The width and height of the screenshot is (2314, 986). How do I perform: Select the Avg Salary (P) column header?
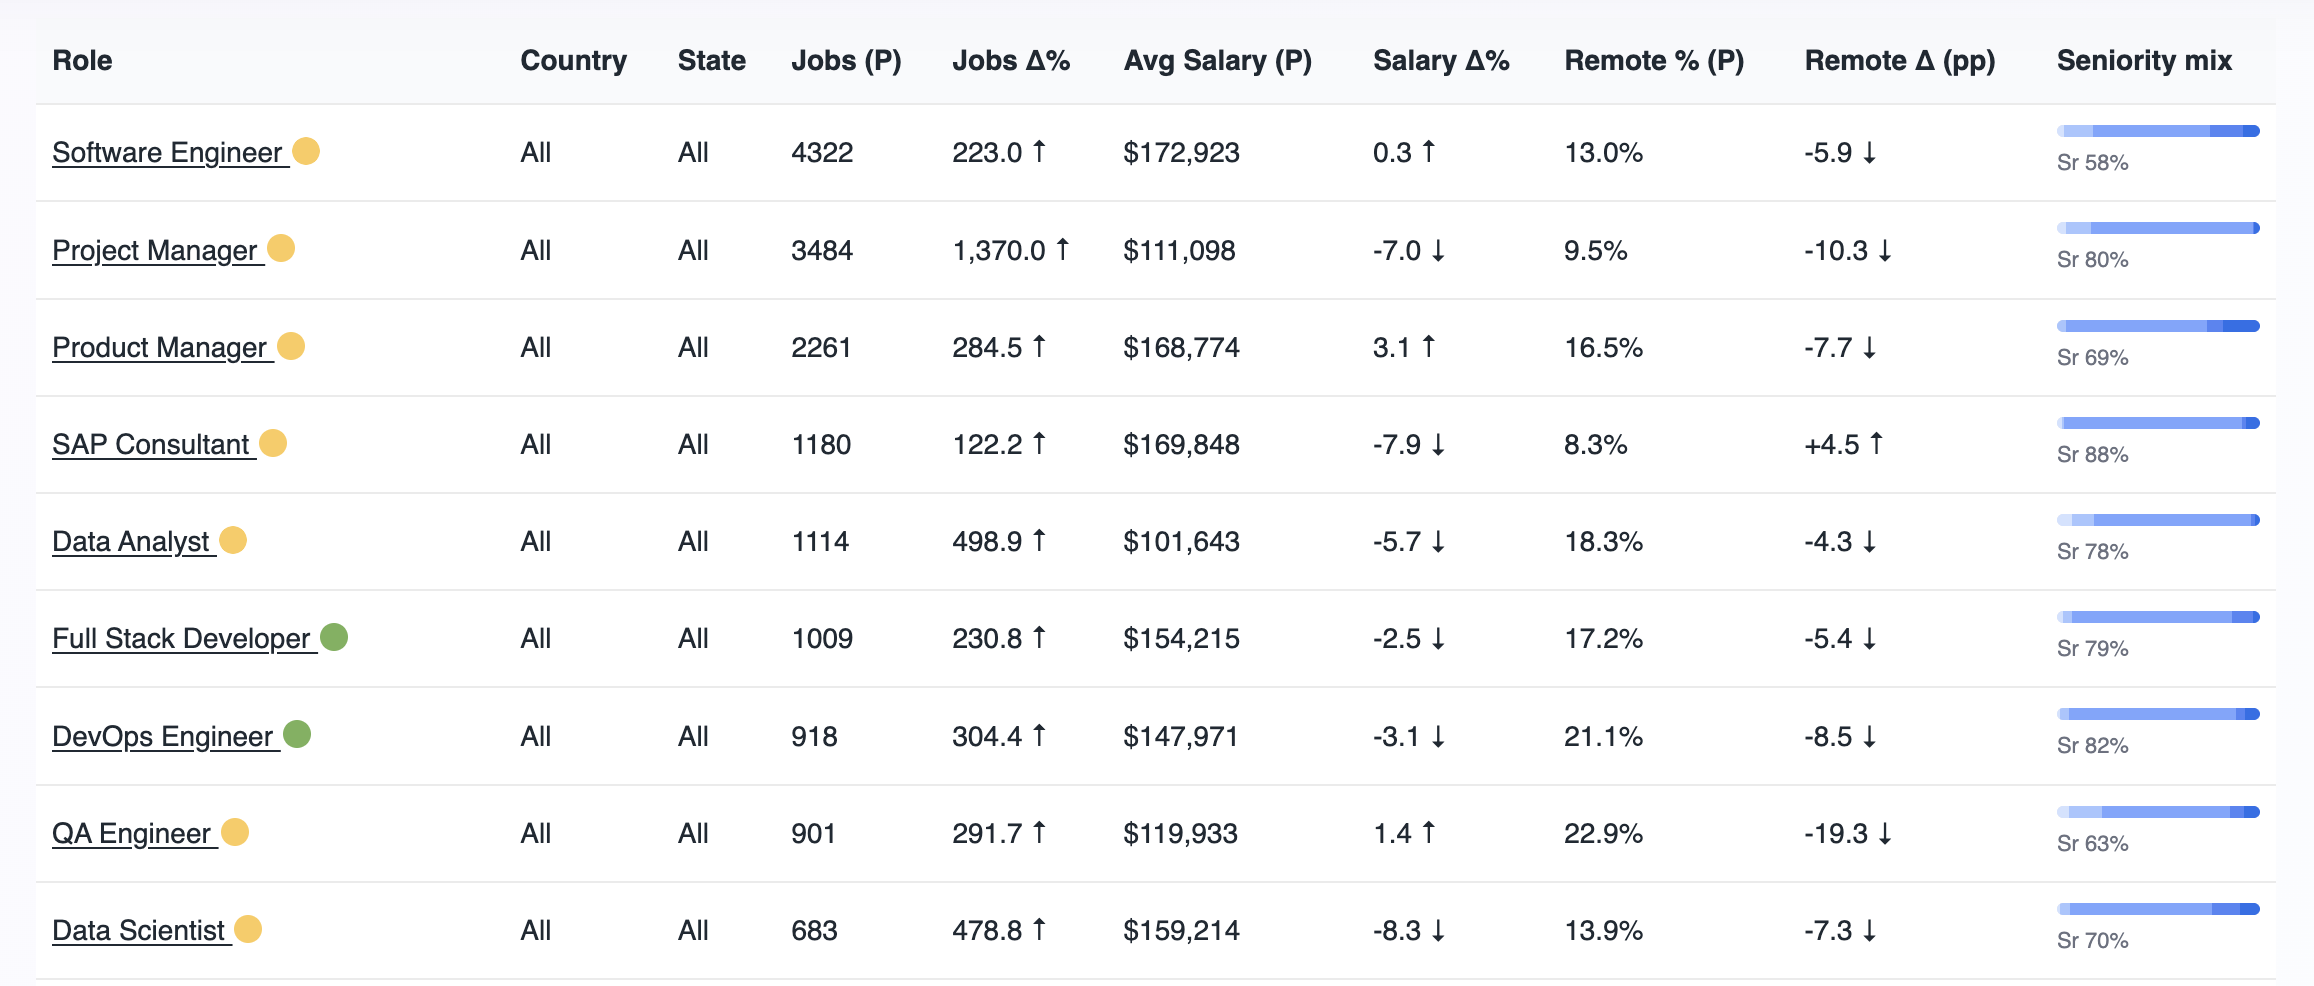point(1216,60)
